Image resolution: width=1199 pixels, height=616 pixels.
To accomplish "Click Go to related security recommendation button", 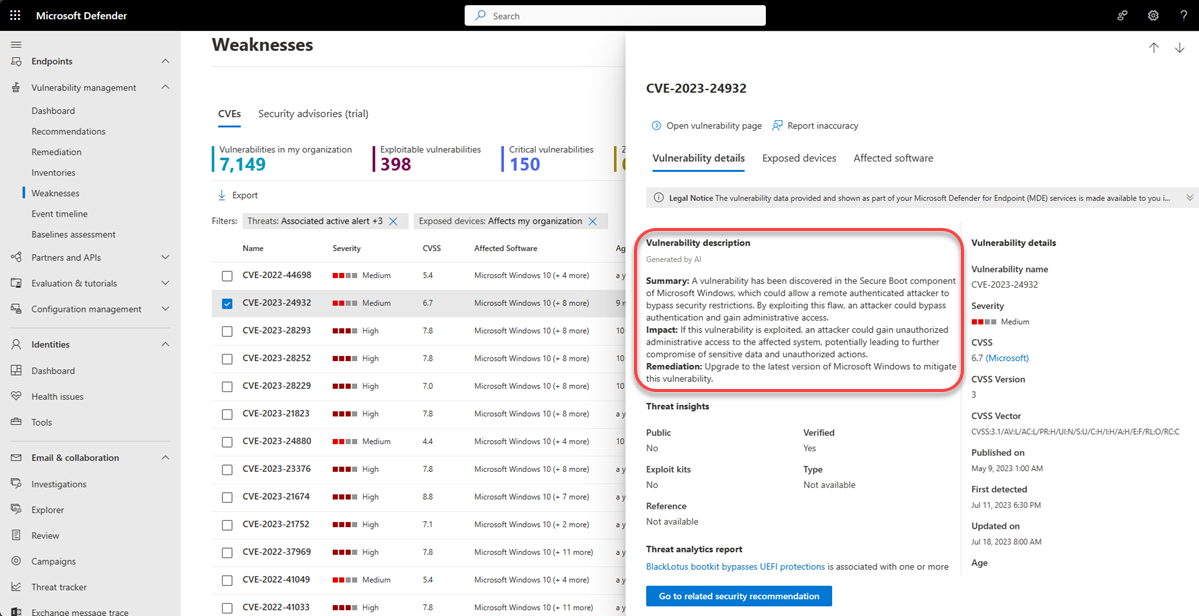I will (739, 596).
